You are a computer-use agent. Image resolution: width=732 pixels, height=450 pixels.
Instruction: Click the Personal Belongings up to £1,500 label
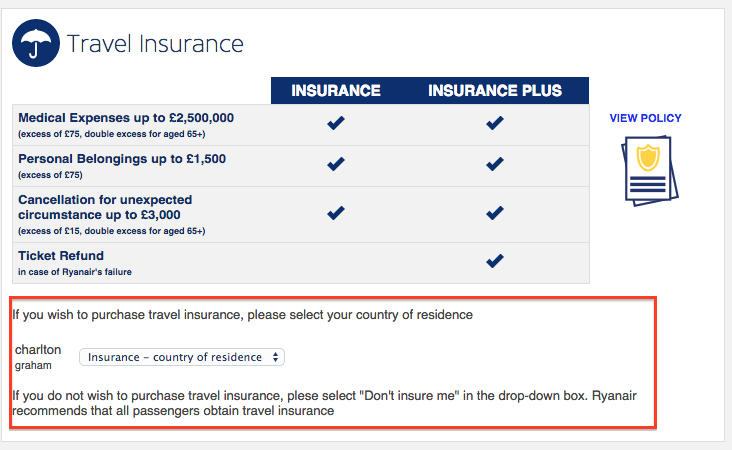pos(122,159)
